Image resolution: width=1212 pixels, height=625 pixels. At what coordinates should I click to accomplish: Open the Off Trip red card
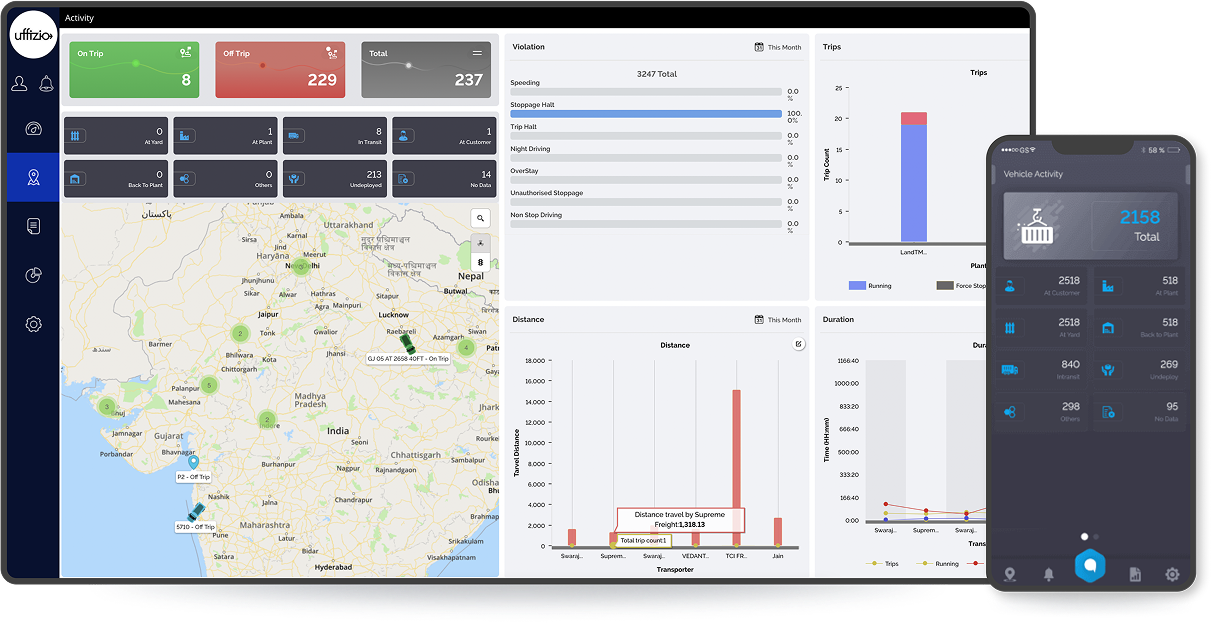point(280,70)
